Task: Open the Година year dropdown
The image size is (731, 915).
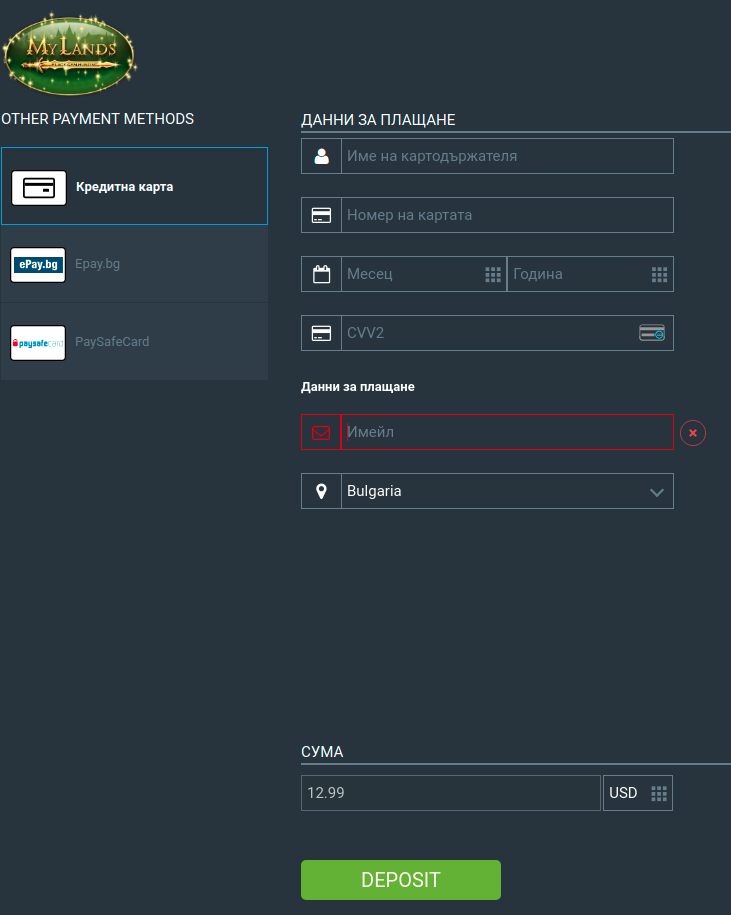Action: 590,274
